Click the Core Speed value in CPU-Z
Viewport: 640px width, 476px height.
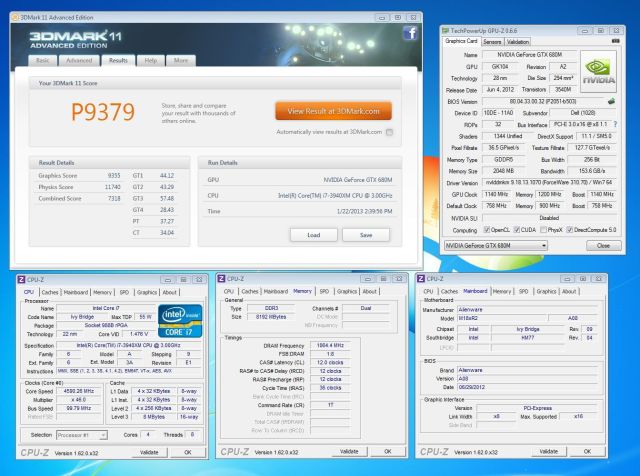[79, 391]
